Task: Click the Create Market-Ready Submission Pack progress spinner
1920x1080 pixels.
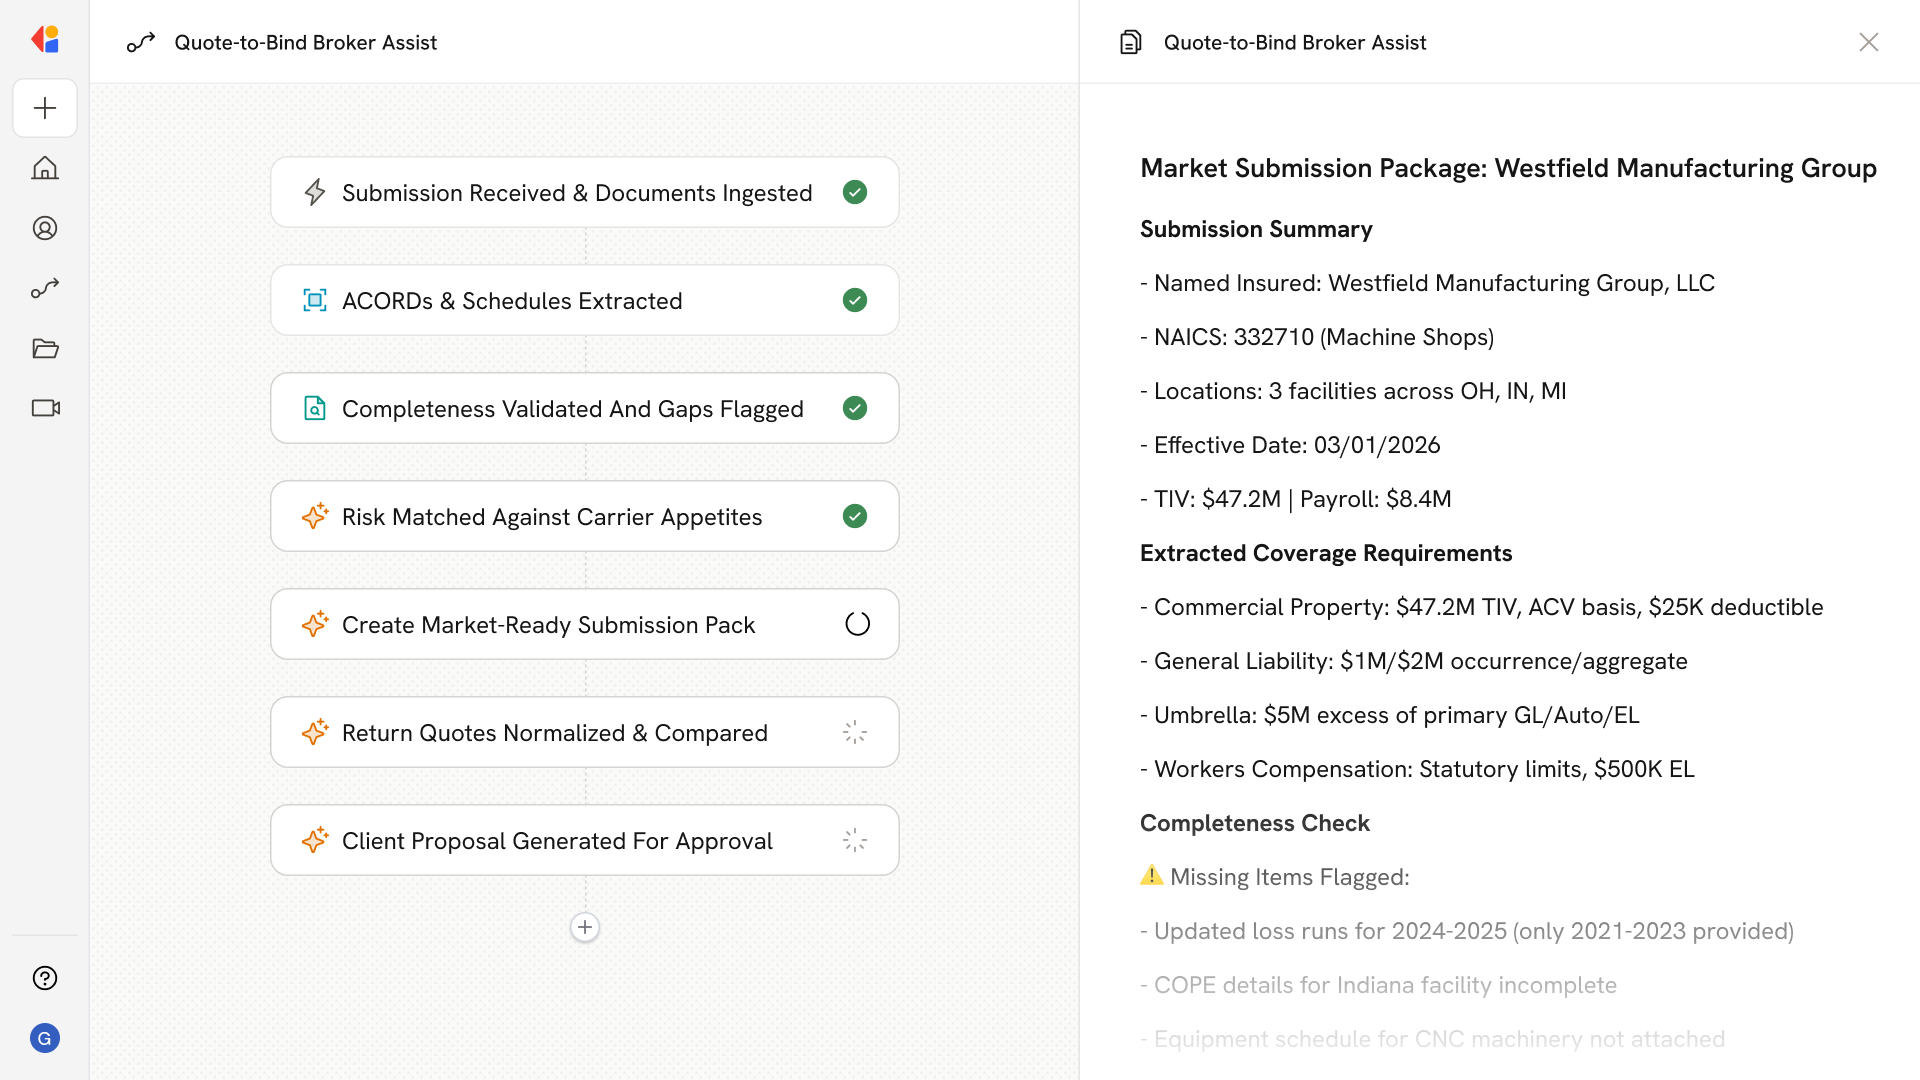Action: click(x=857, y=624)
